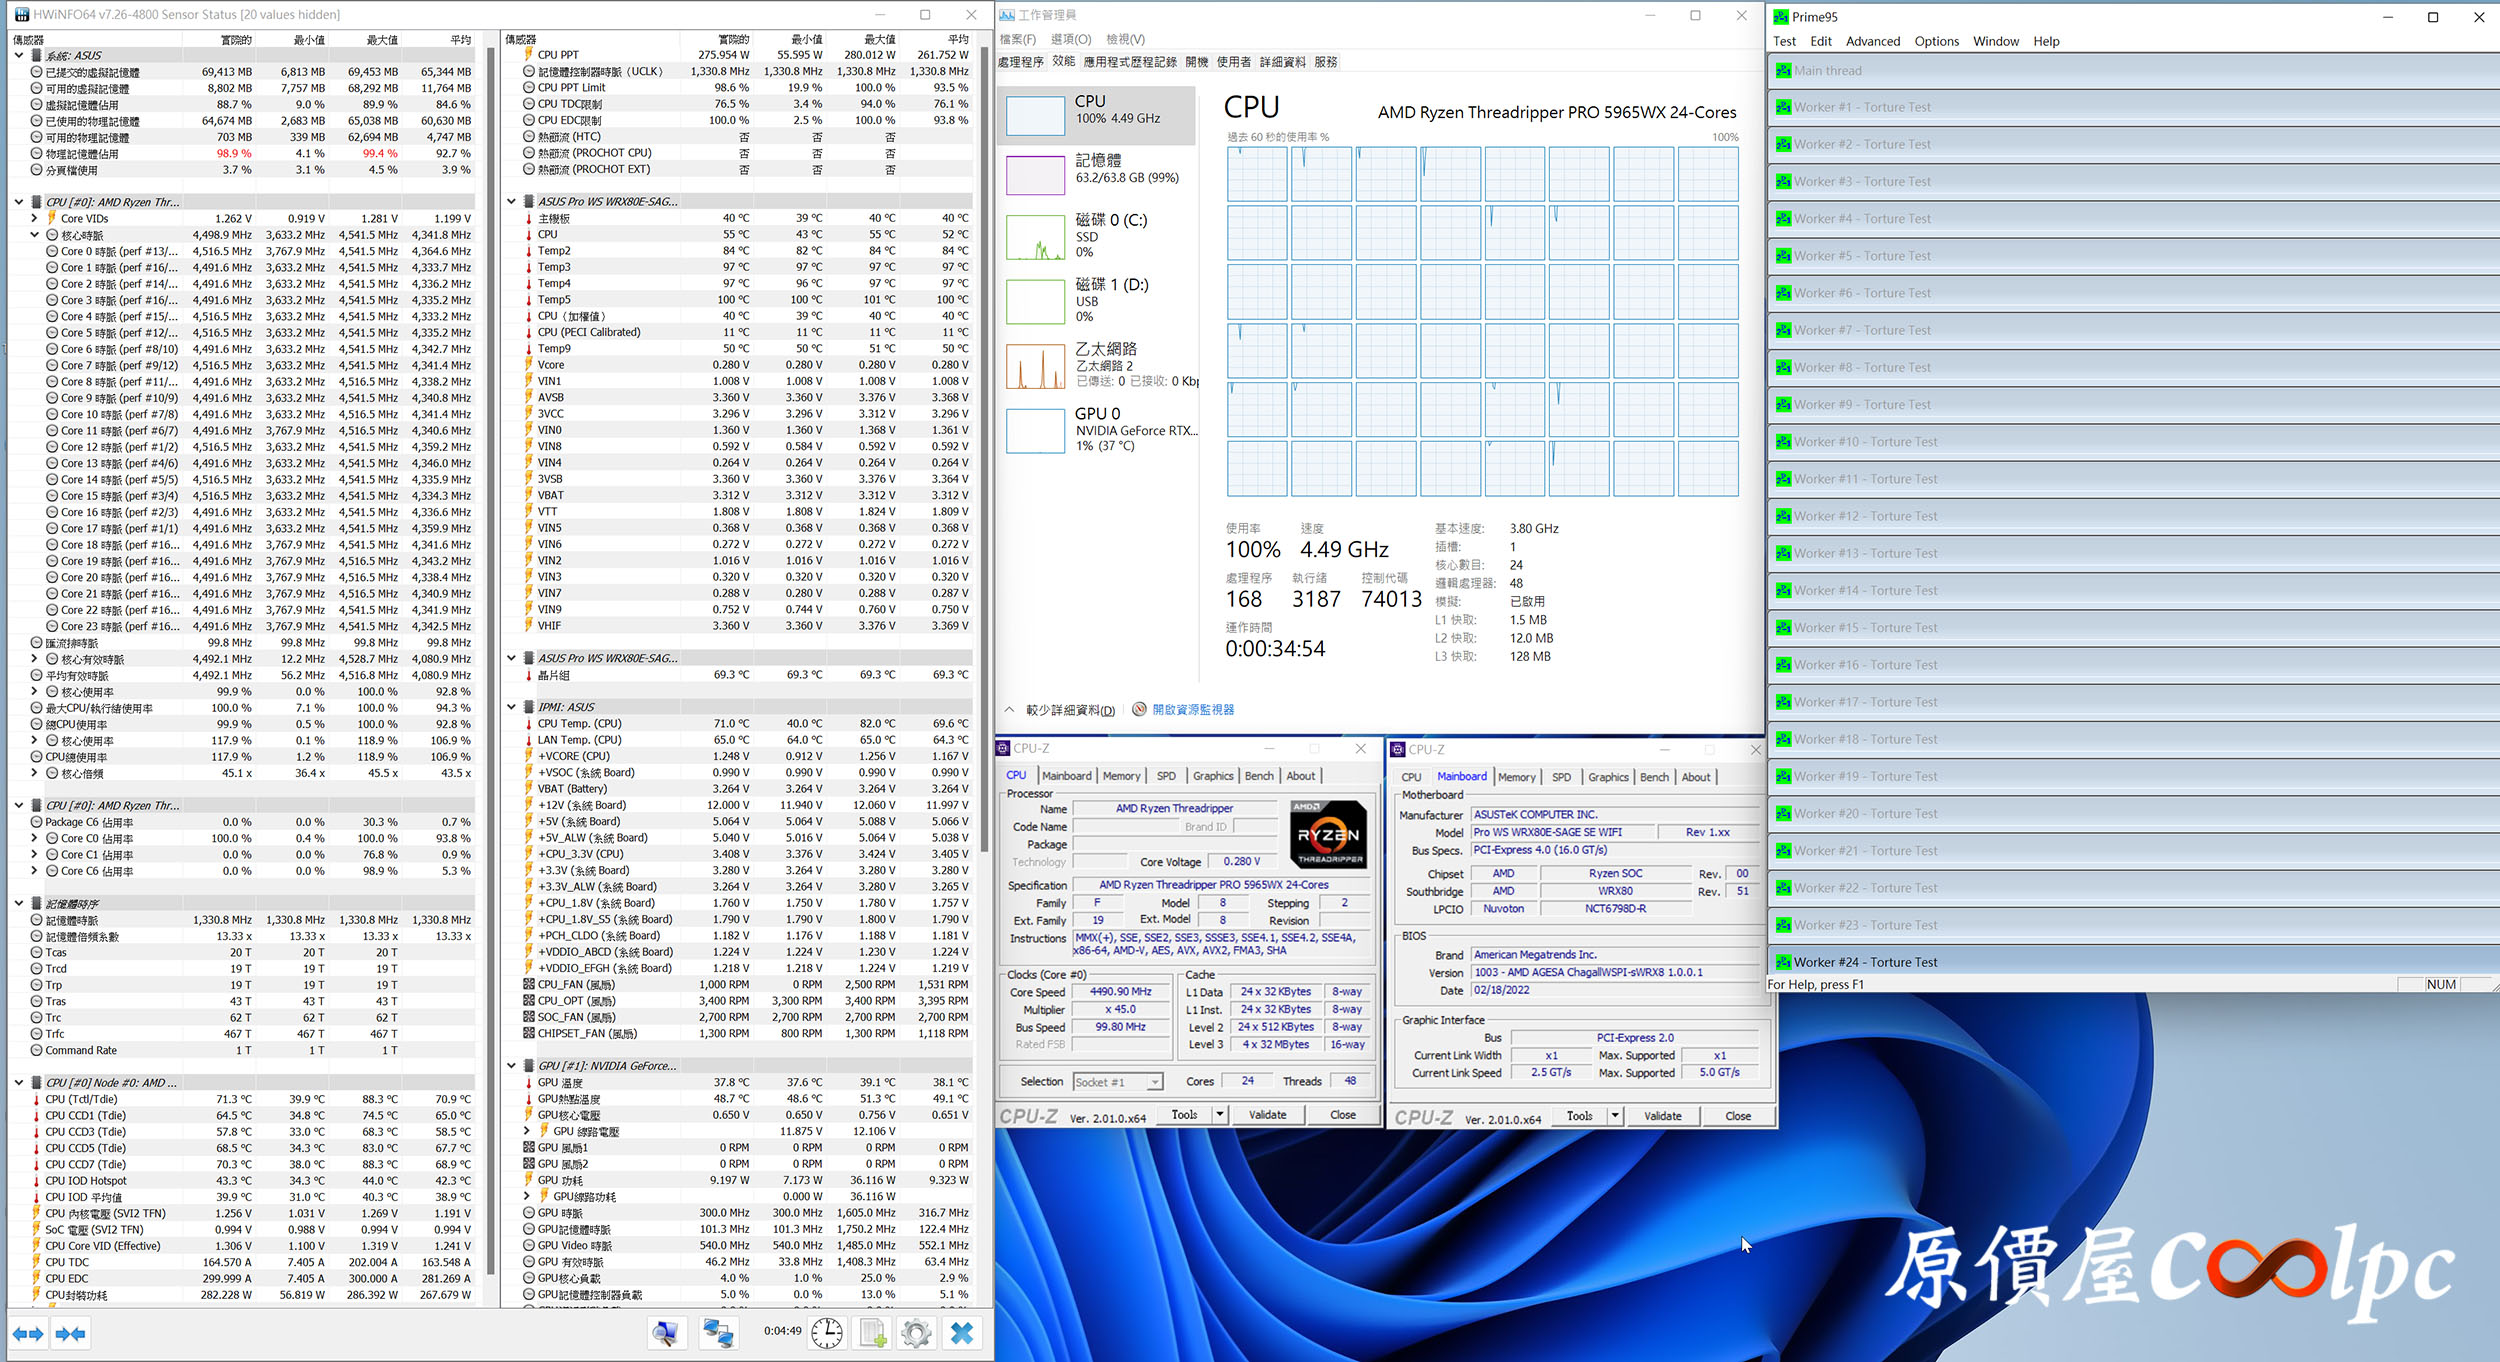The height and width of the screenshot is (1362, 2500).
Task: Click Close button in right CPU-Z
Action: [1738, 1116]
